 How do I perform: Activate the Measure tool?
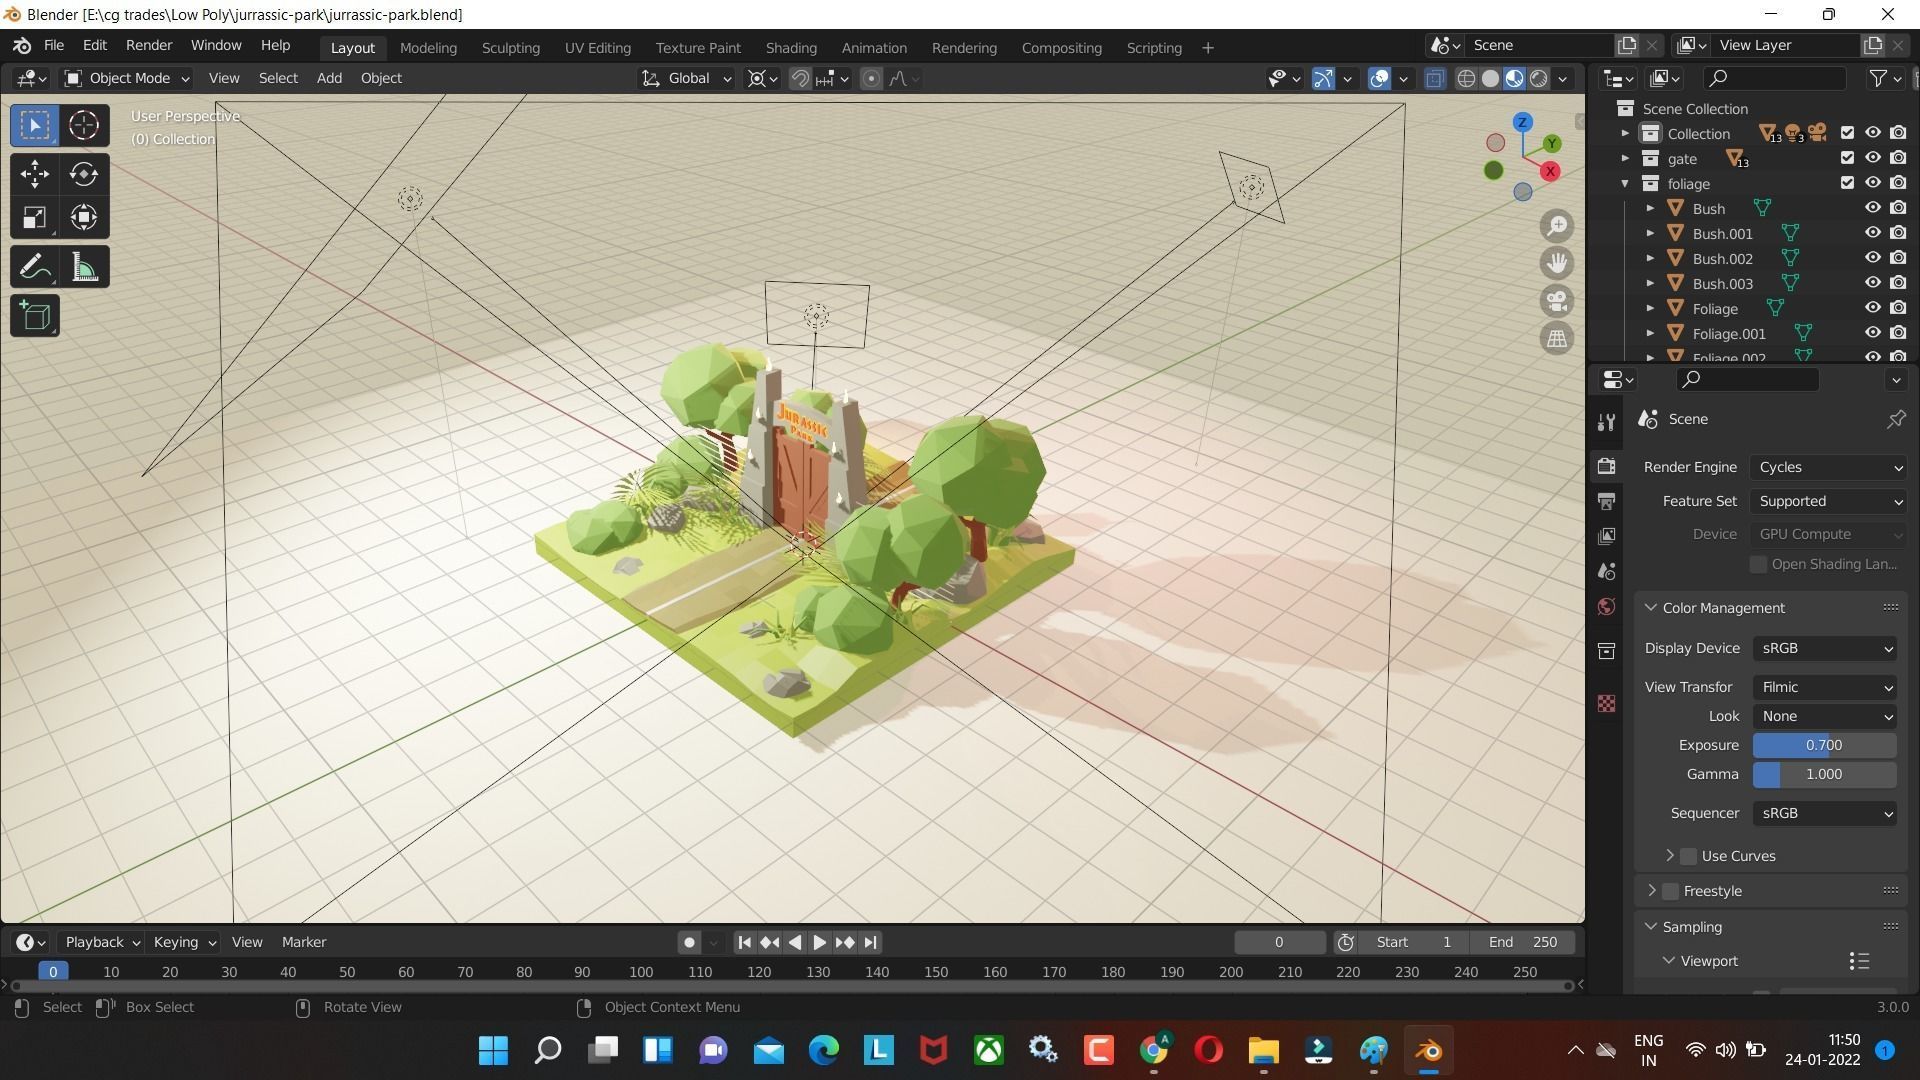(x=84, y=267)
